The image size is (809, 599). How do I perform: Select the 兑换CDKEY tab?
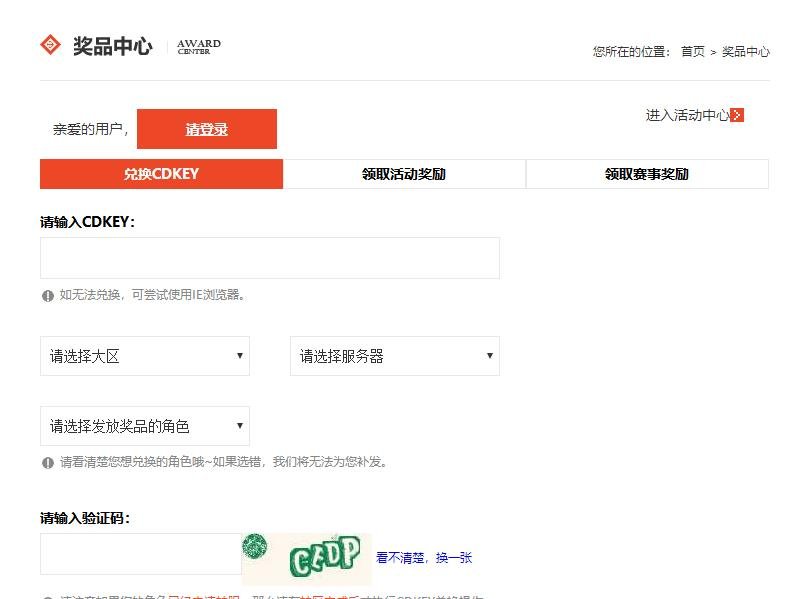[162, 173]
